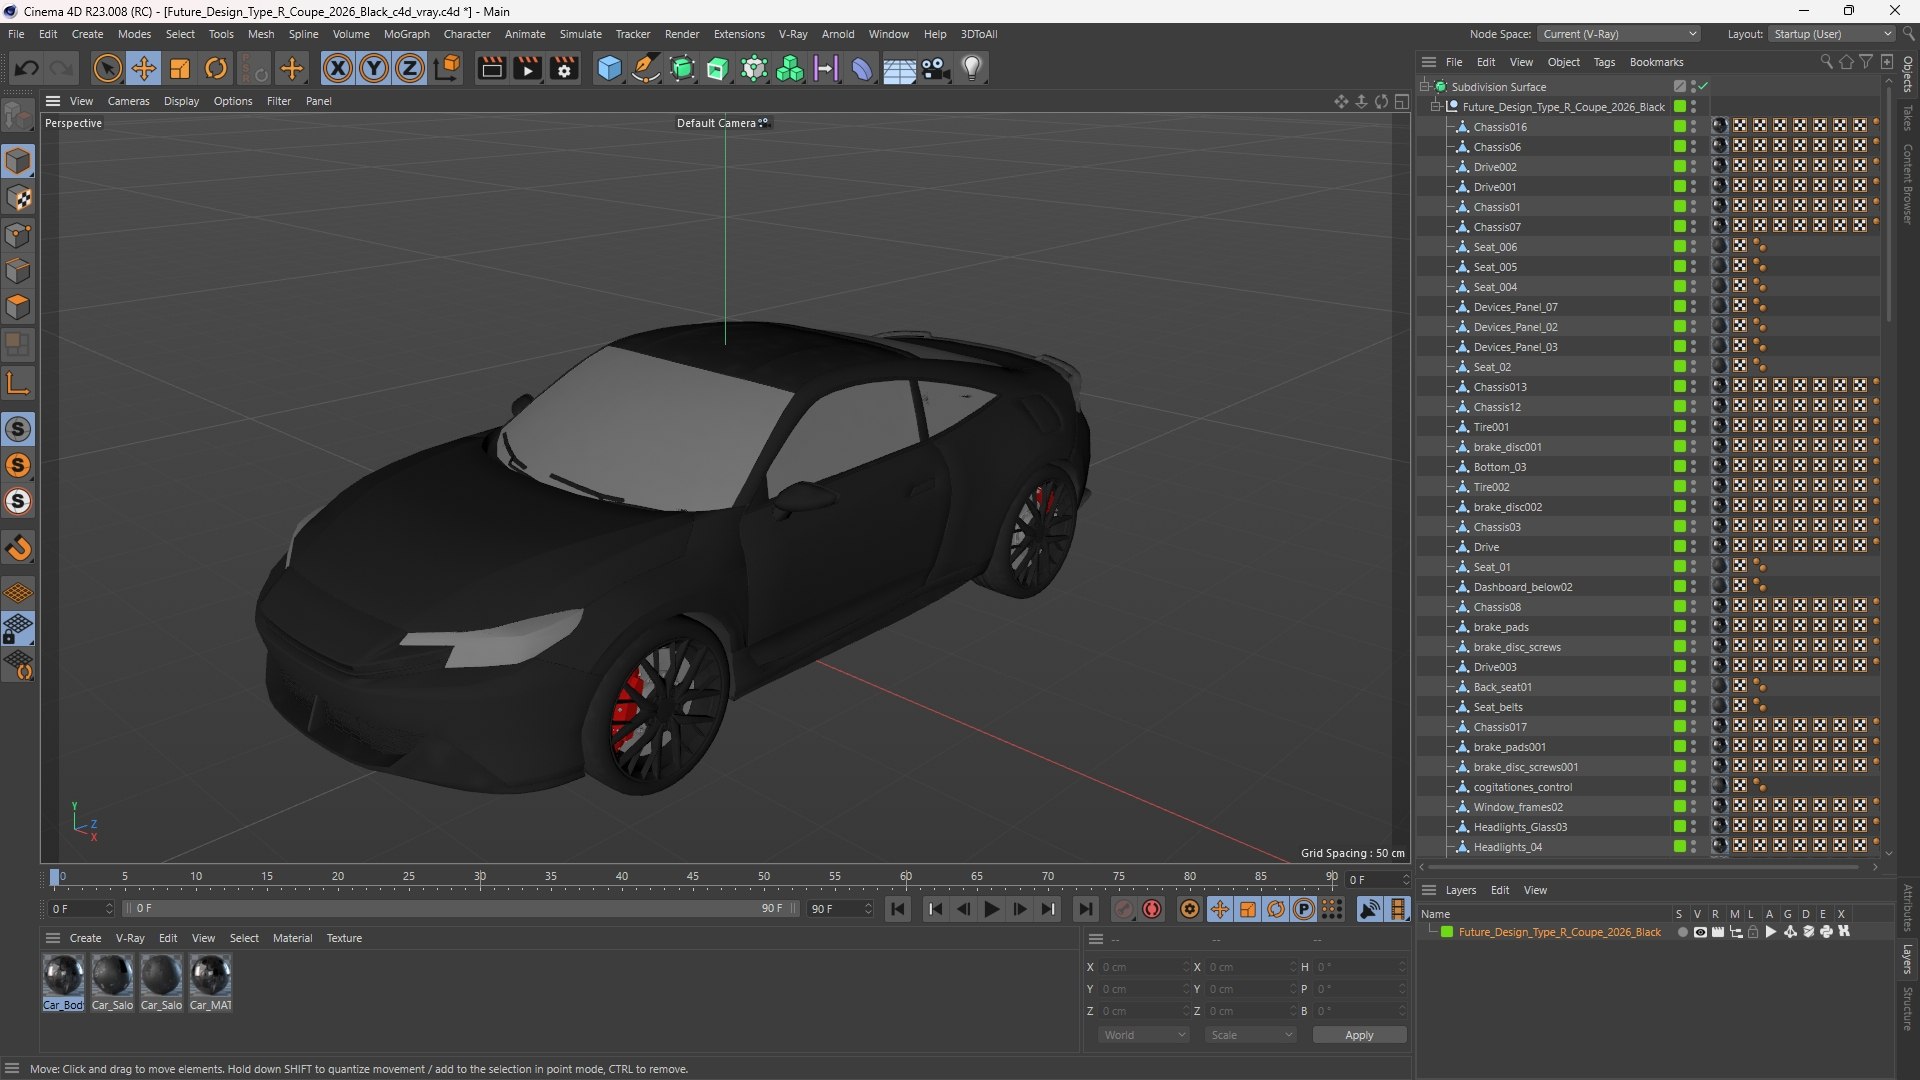The image size is (1920, 1080).
Task: Collapse Future_Design_Type_R_Coupe_2026_Black node
Action: (1436, 106)
